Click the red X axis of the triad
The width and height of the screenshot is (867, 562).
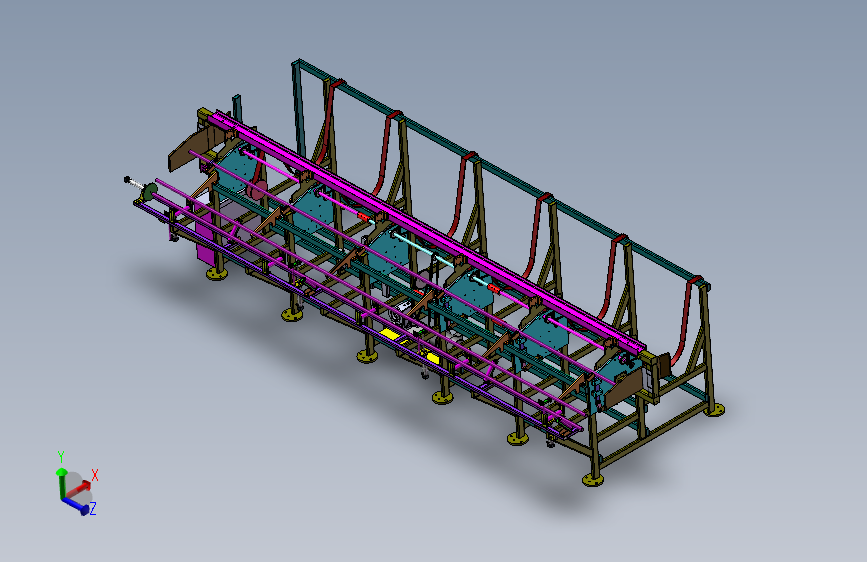pos(79,488)
